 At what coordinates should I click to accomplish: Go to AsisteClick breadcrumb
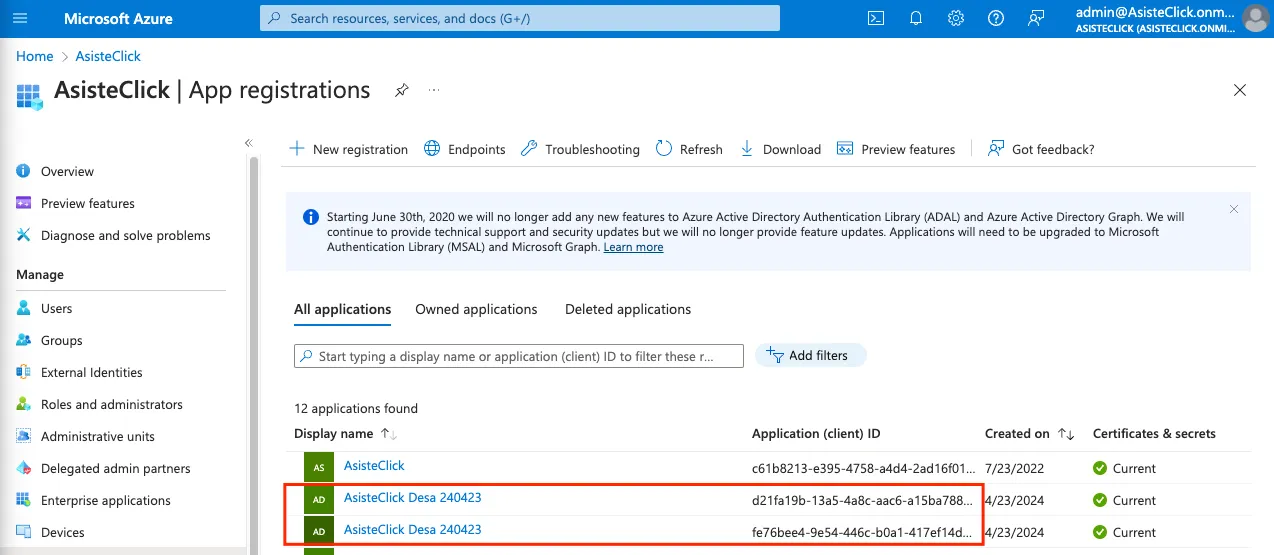pyautogui.click(x=108, y=56)
